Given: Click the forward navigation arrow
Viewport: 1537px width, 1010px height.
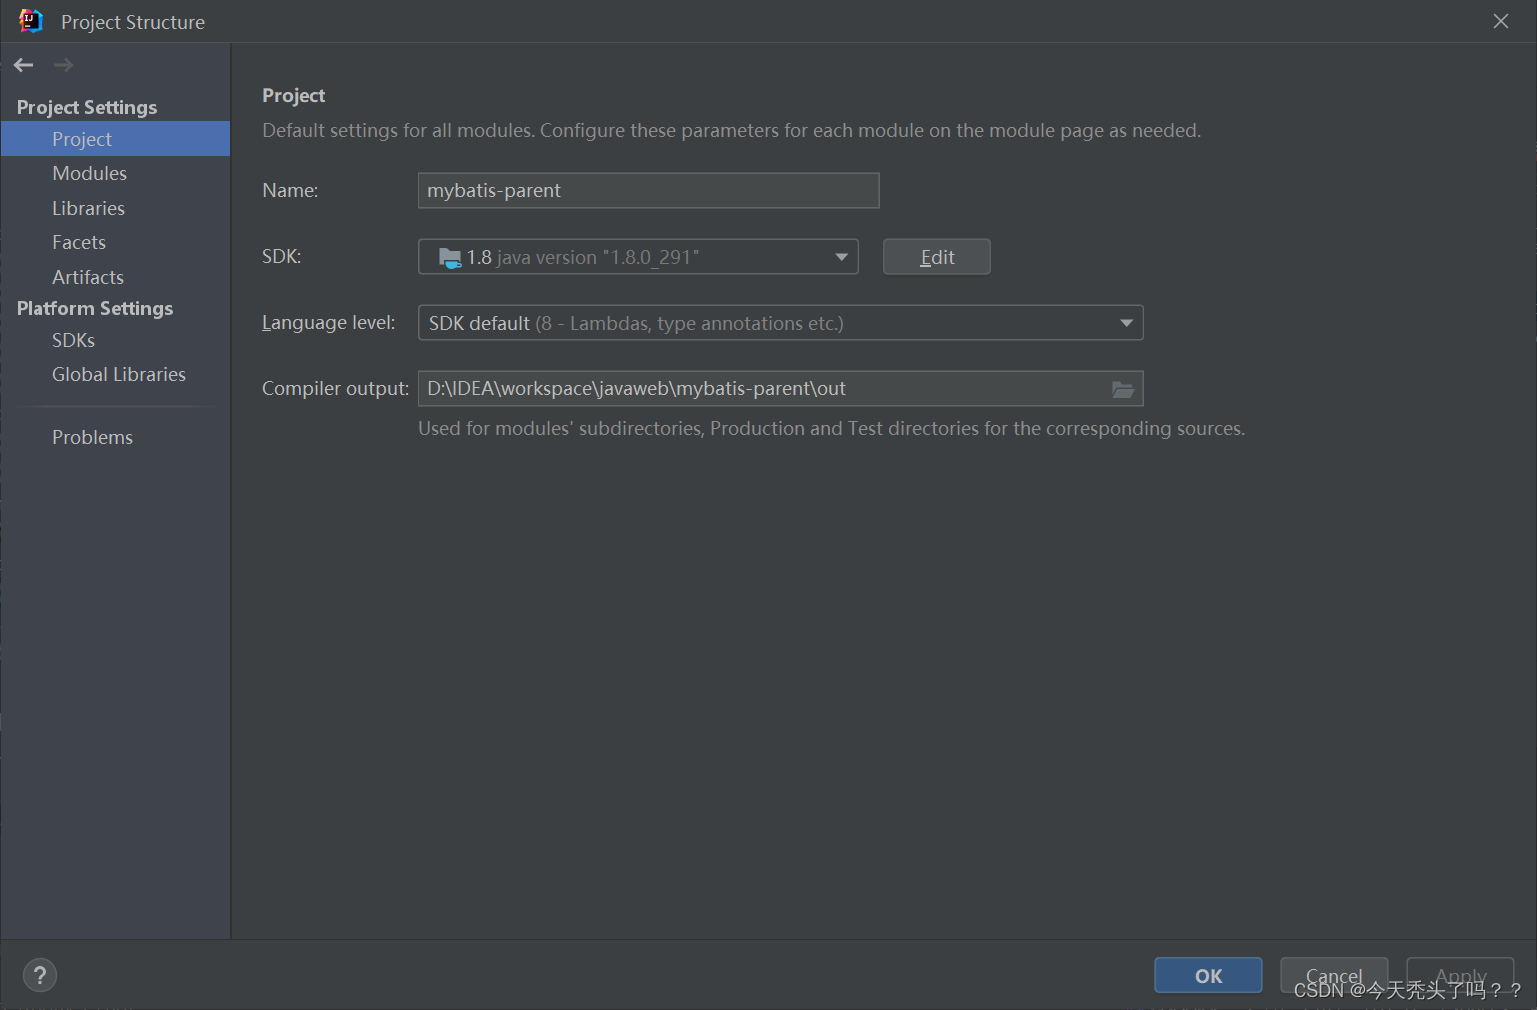Looking at the screenshot, I should click(62, 64).
